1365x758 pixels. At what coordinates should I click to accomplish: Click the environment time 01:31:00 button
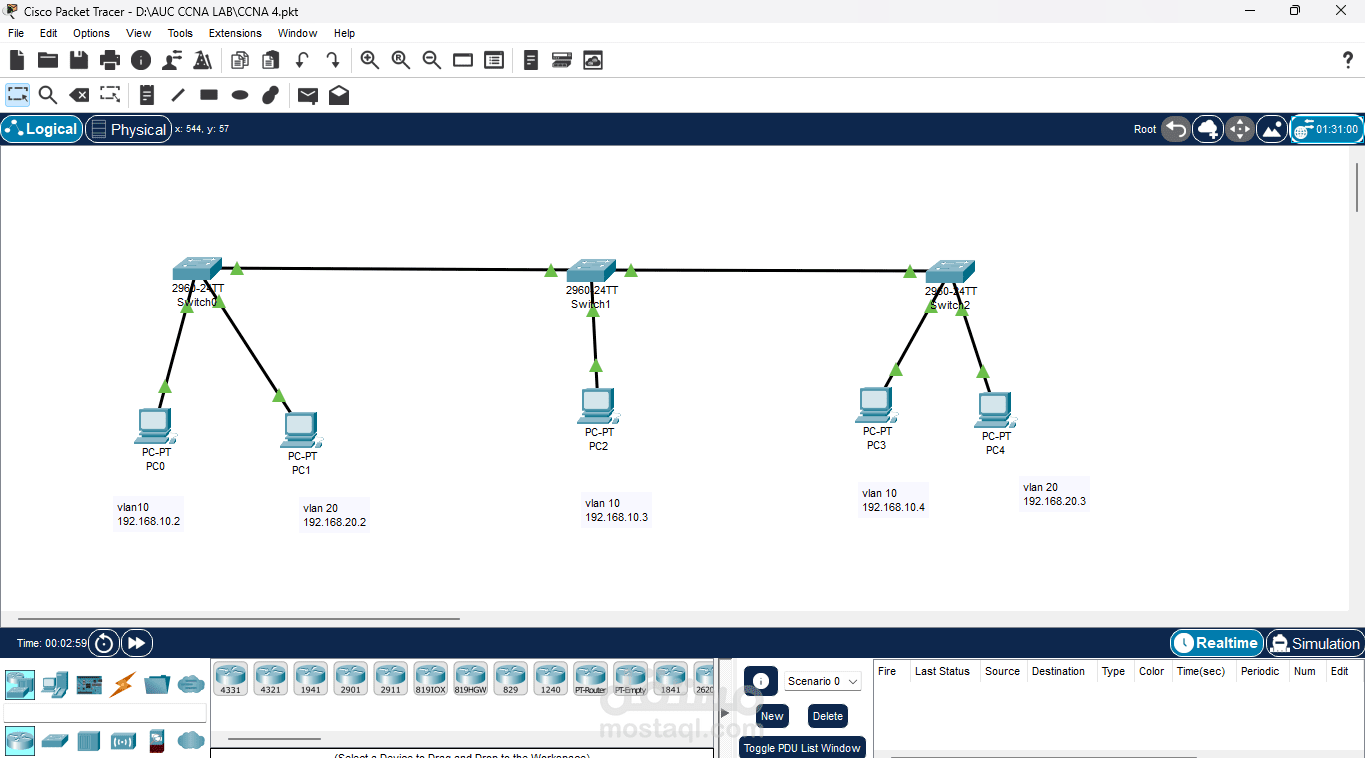coord(1327,129)
